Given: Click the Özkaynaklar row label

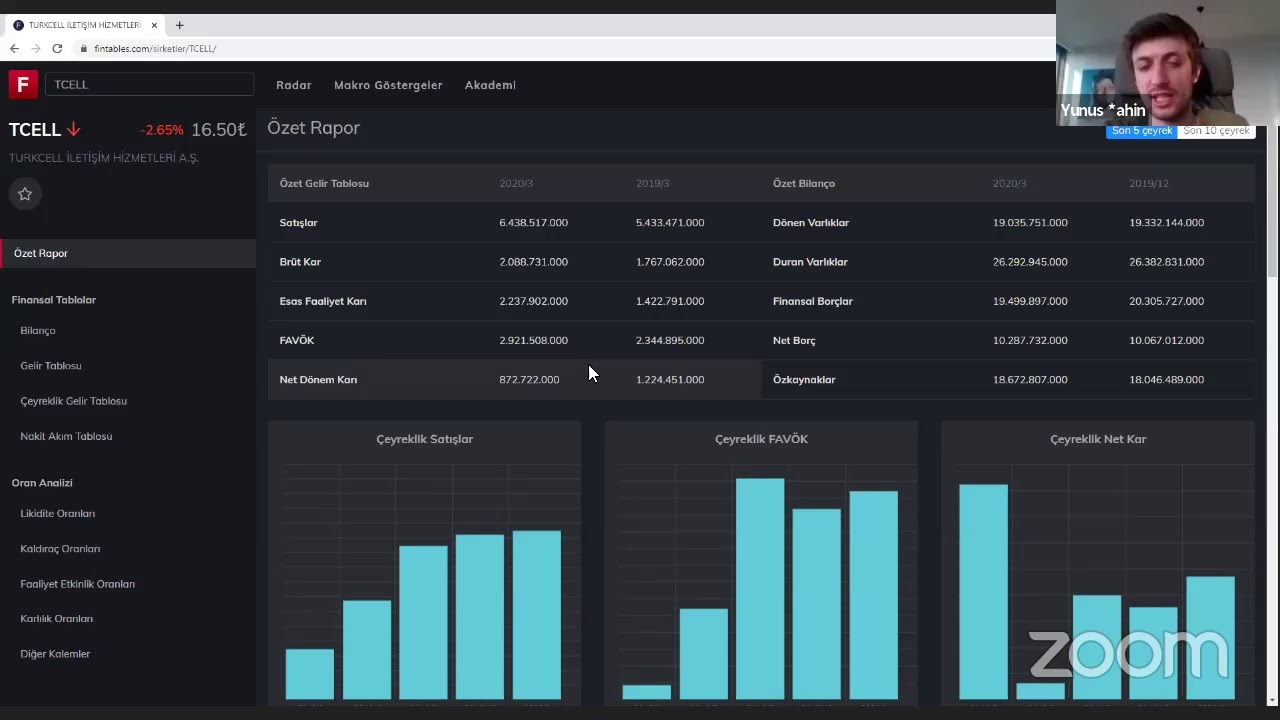Looking at the screenshot, I should pyautogui.click(x=804, y=380).
